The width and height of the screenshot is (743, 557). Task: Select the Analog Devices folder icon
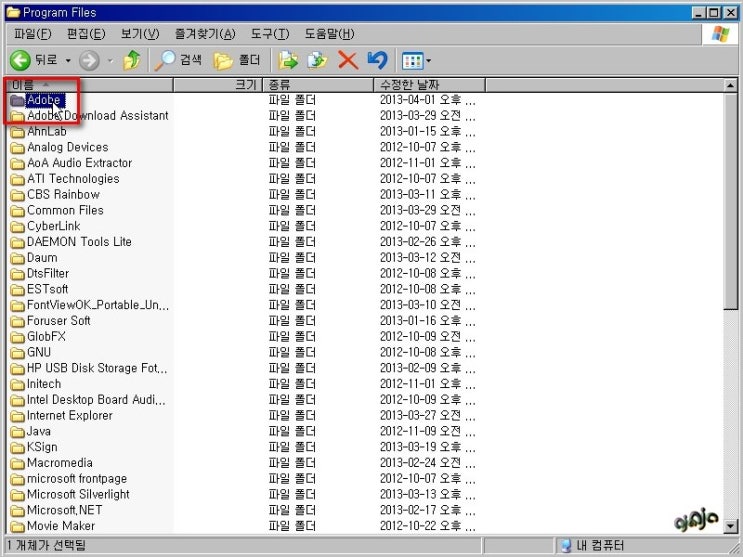[x=18, y=147]
